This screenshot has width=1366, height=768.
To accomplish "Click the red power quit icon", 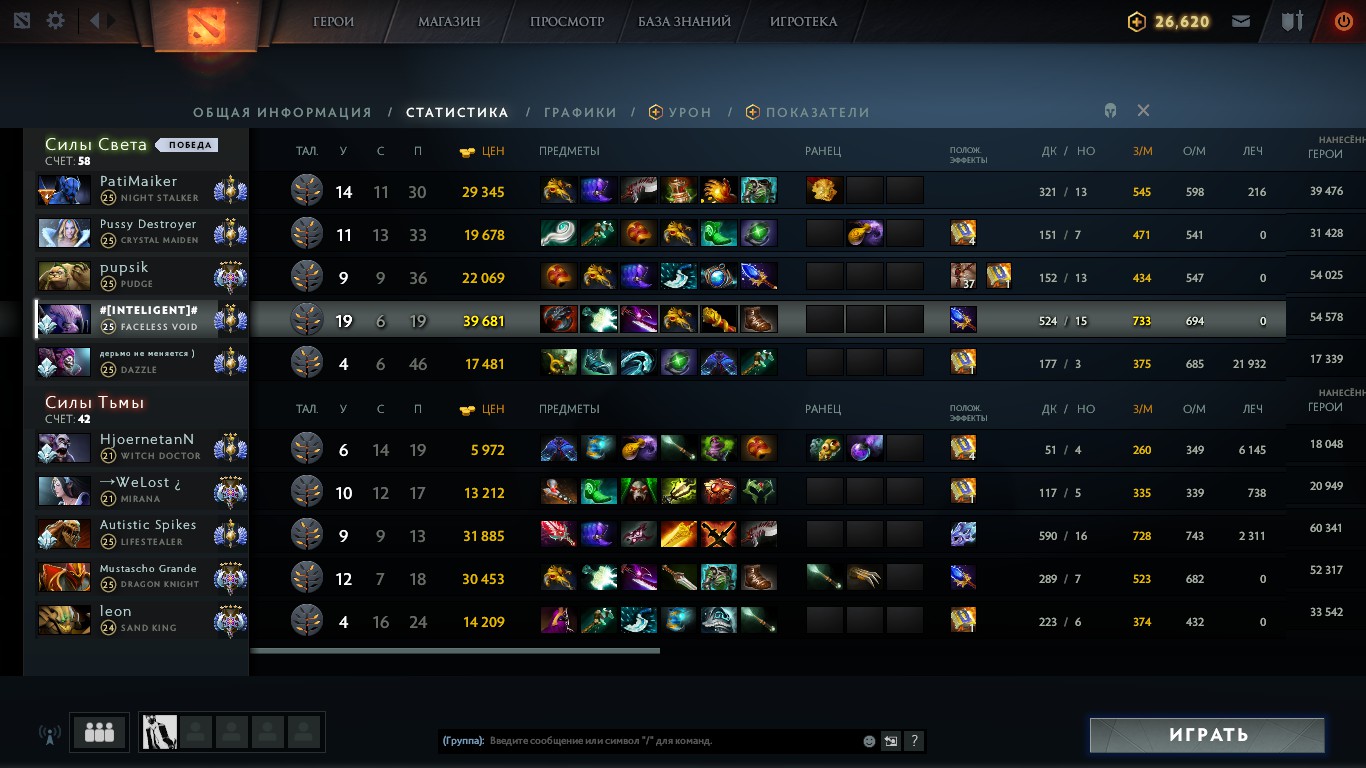I will pos(1344,21).
